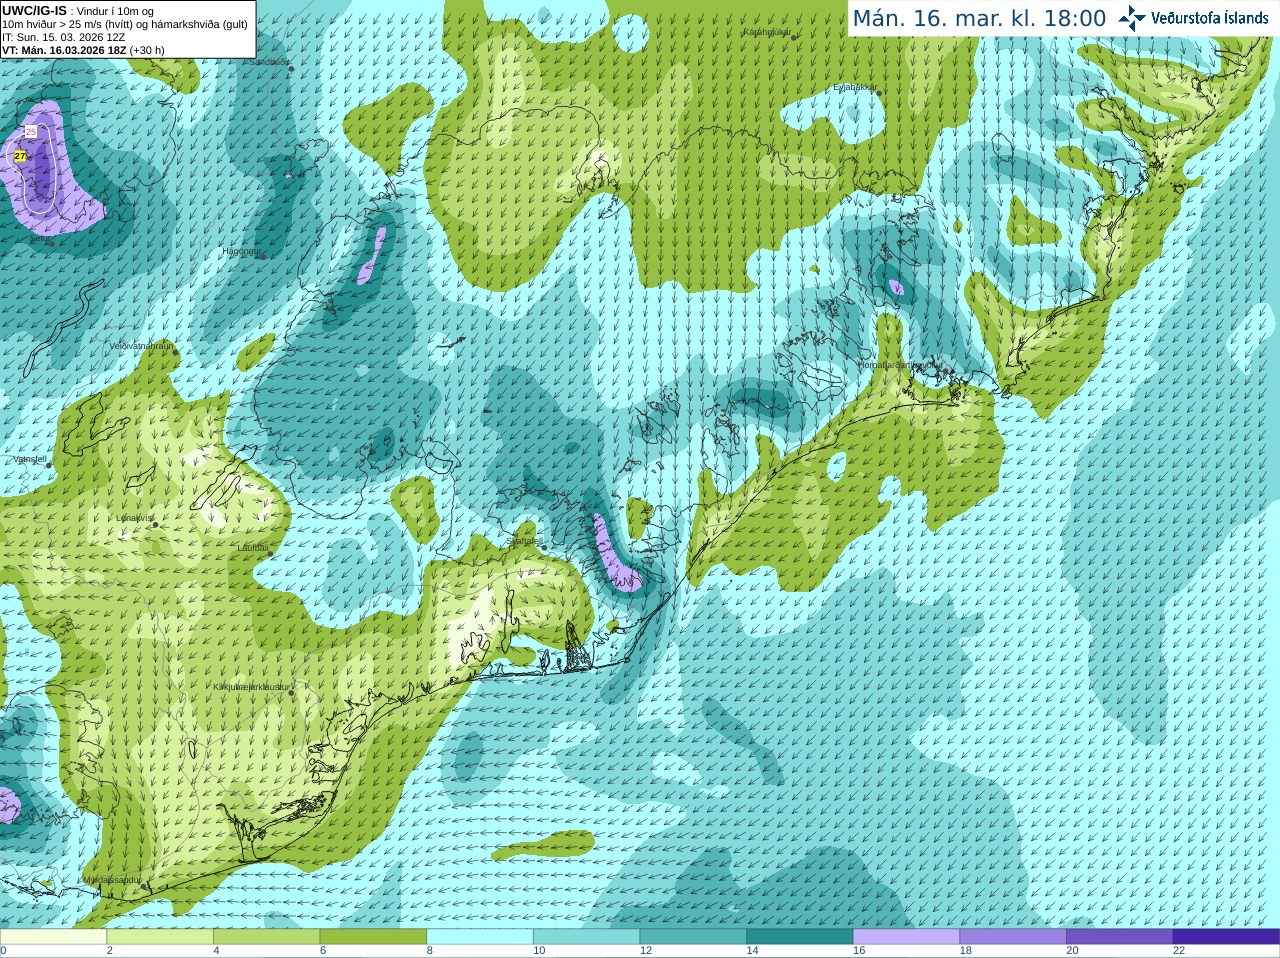Screen dimensions: 1280x958
Task: Pick the 18–20 m/s purple legend swatch
Action: (1013, 936)
